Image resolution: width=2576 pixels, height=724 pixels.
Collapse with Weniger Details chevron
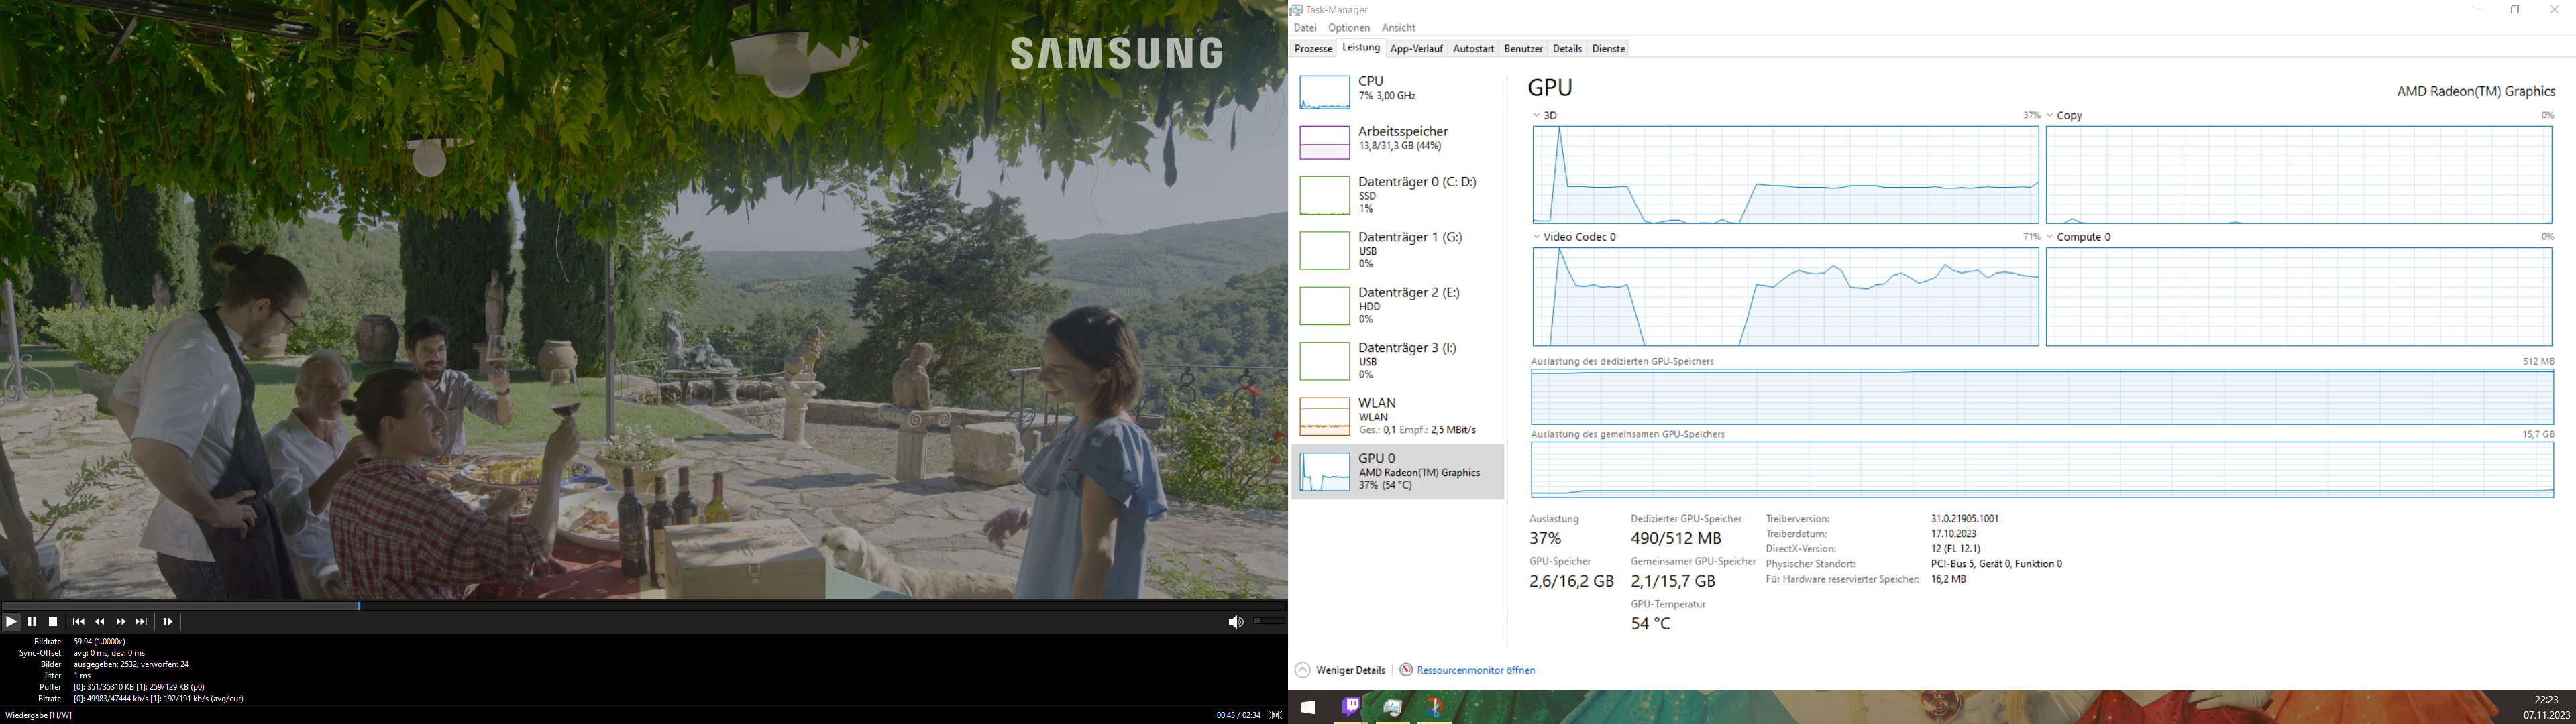[x=1303, y=670]
